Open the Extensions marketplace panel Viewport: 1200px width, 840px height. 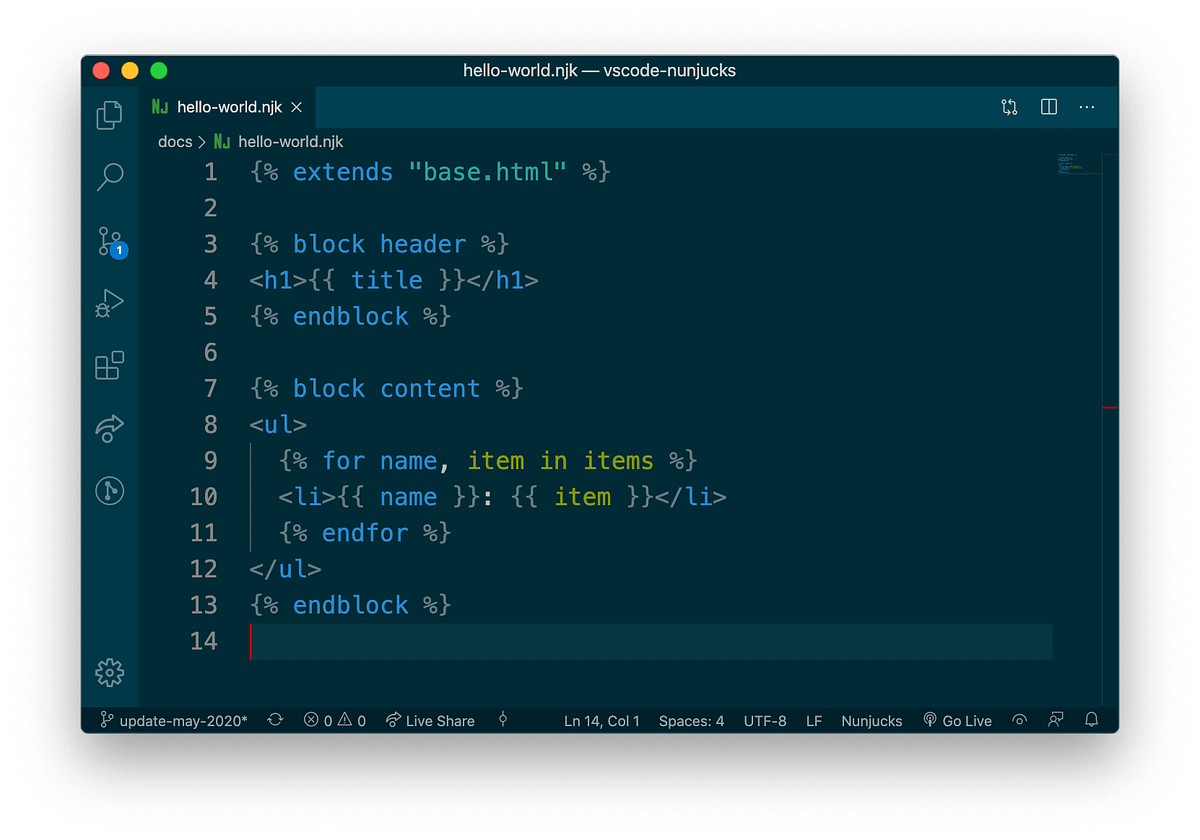110,365
